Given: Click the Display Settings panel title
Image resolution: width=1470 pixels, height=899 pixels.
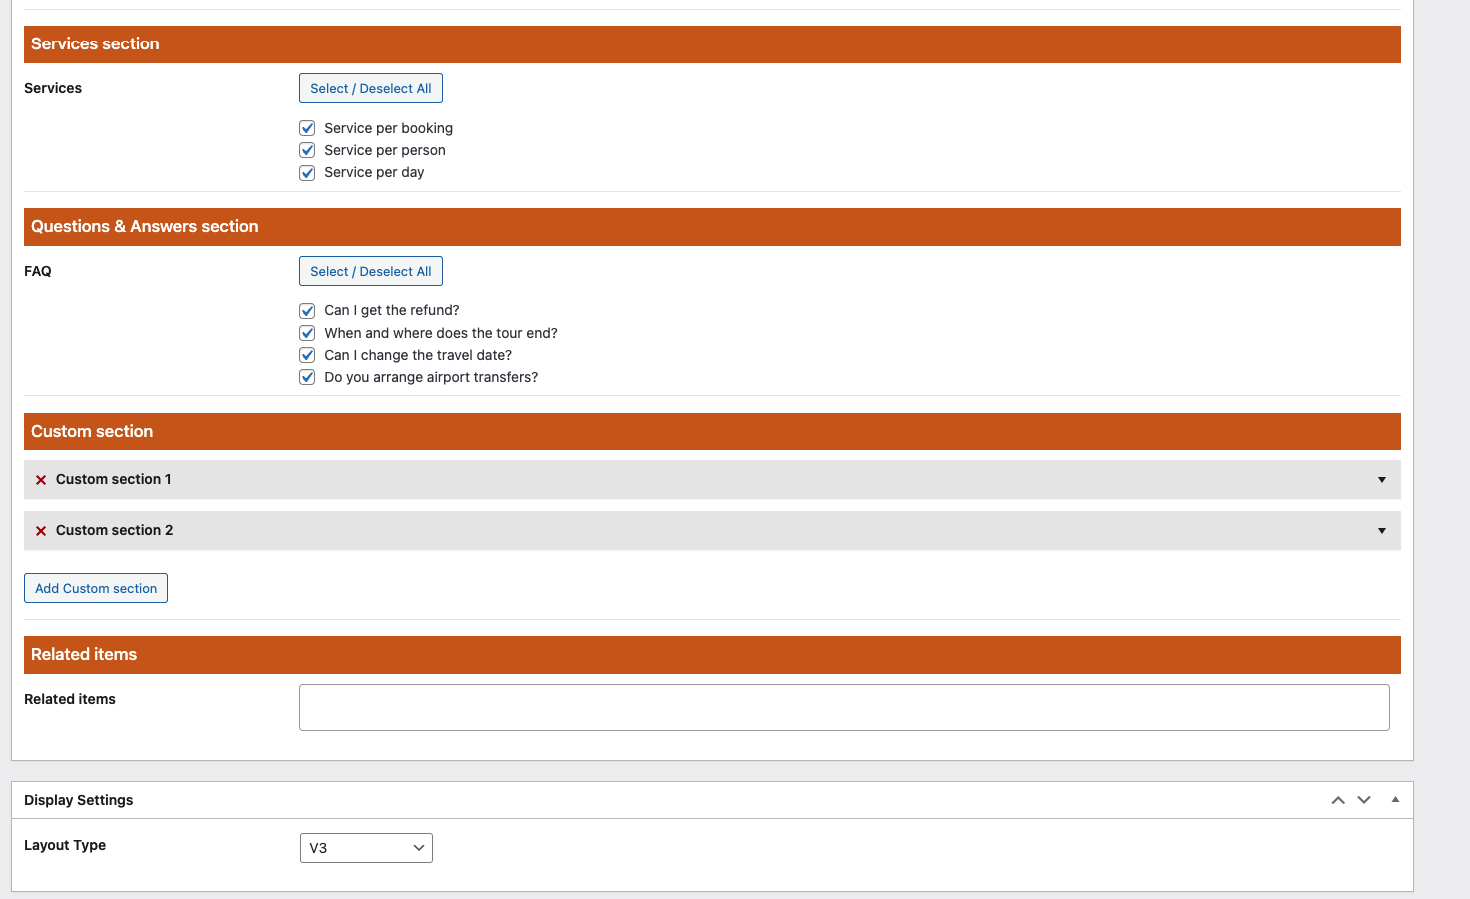Looking at the screenshot, I should (x=79, y=800).
